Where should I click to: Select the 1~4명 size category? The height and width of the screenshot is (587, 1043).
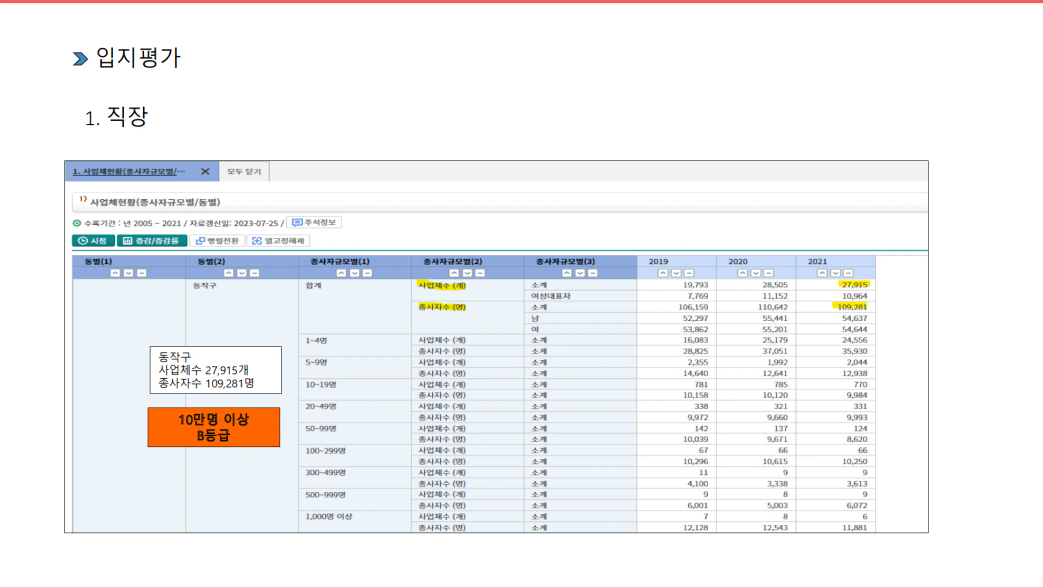tap(316, 341)
